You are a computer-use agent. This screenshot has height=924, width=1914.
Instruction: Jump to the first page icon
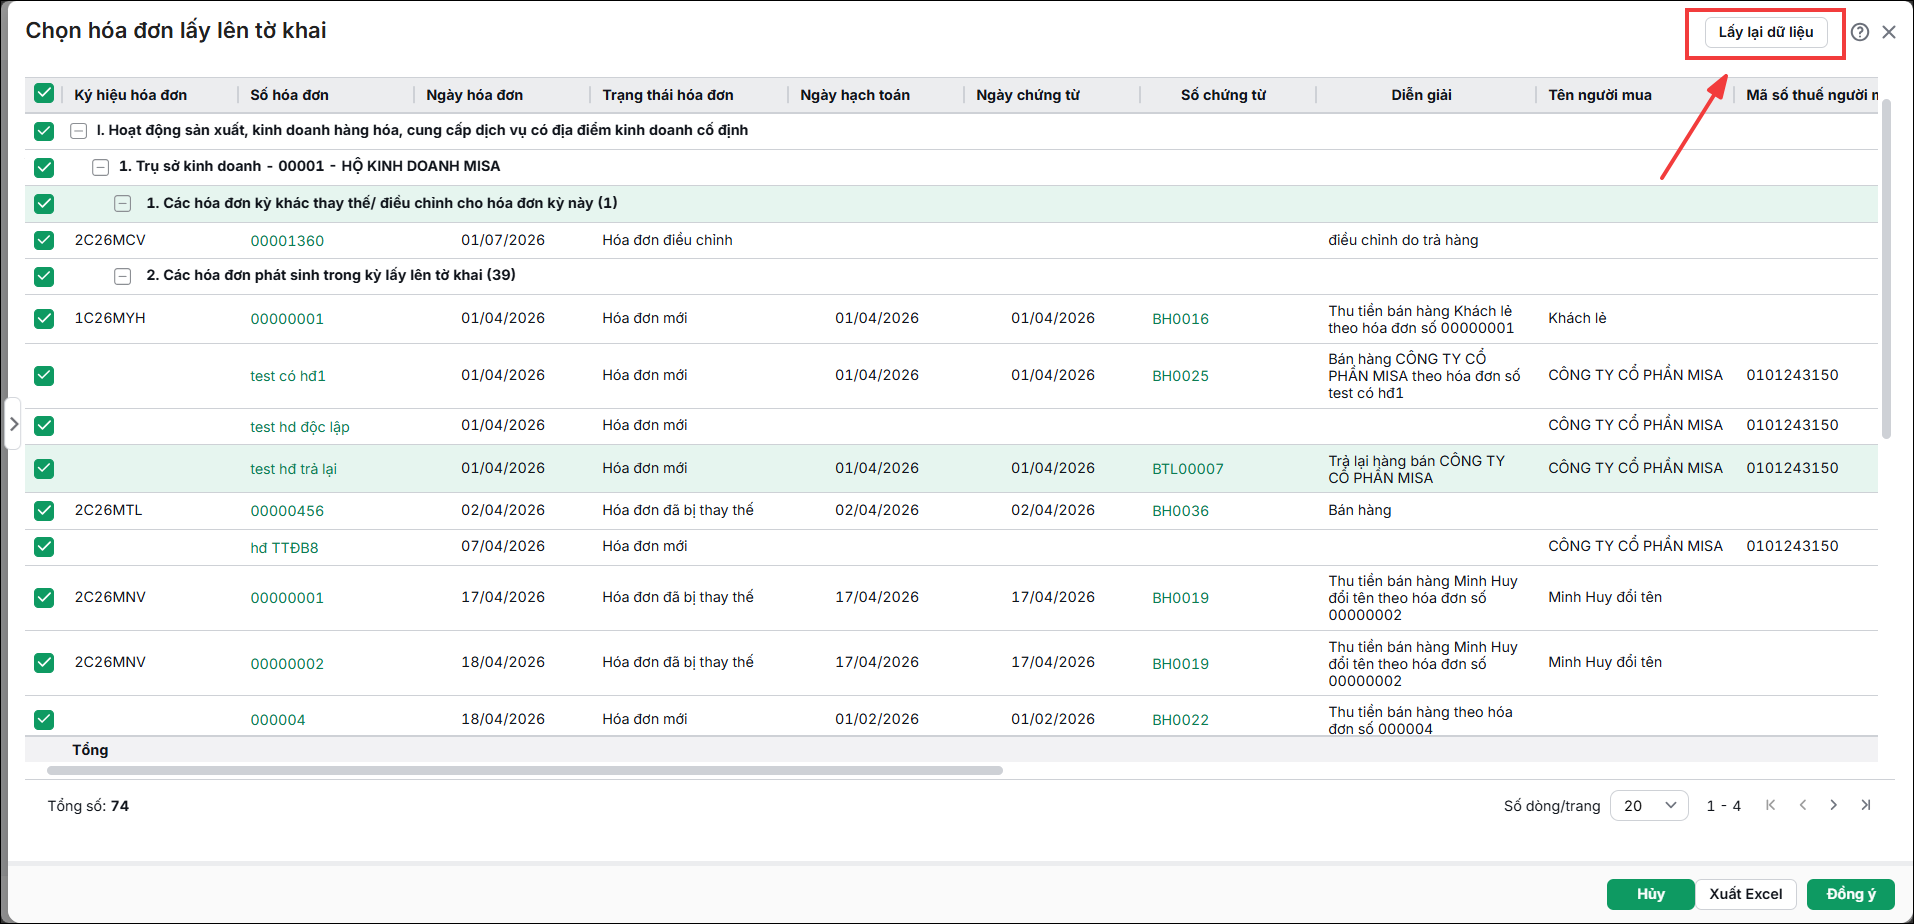coord(1770,805)
